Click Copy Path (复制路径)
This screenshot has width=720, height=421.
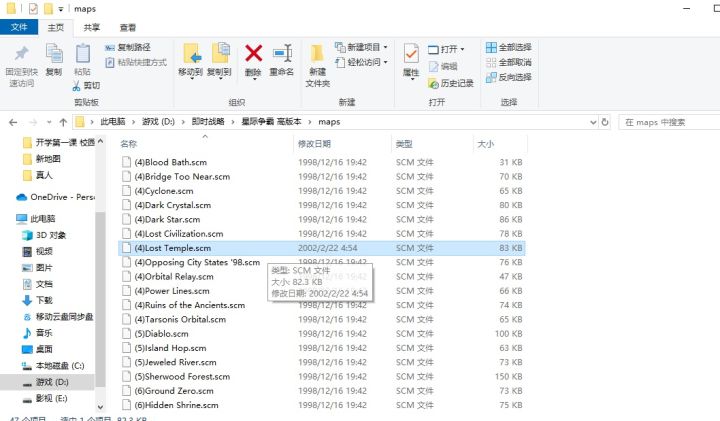128,47
